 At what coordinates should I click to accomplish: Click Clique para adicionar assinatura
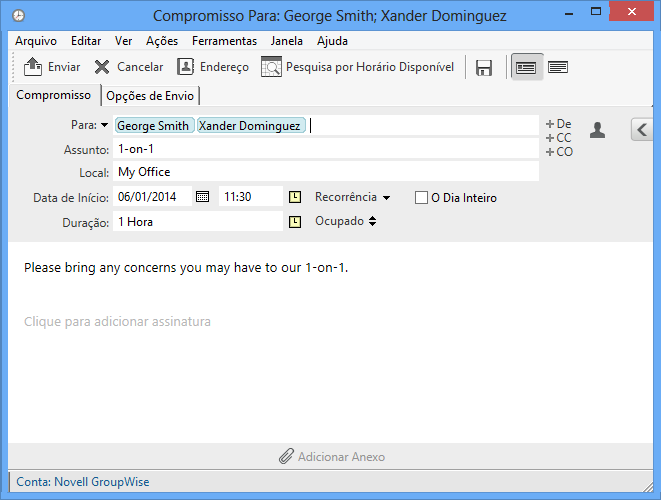(x=117, y=322)
